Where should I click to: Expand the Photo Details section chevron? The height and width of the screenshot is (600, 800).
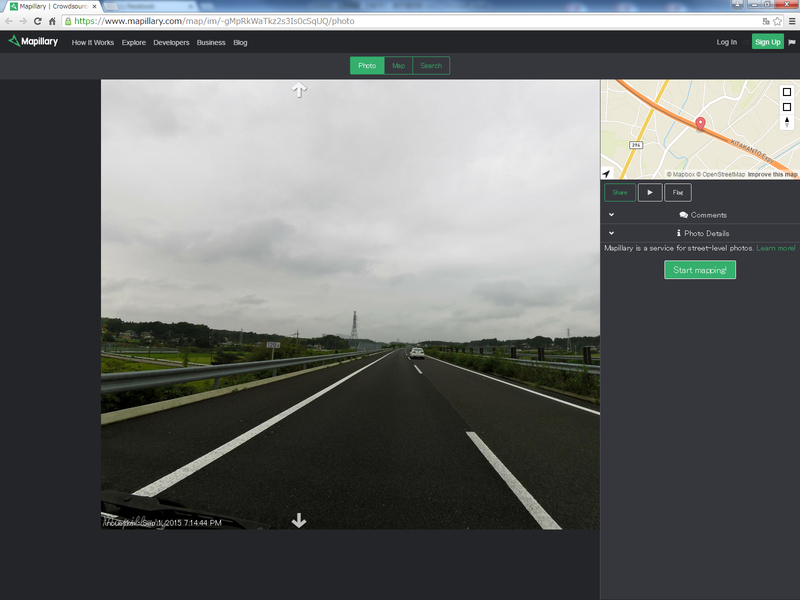pyautogui.click(x=611, y=233)
